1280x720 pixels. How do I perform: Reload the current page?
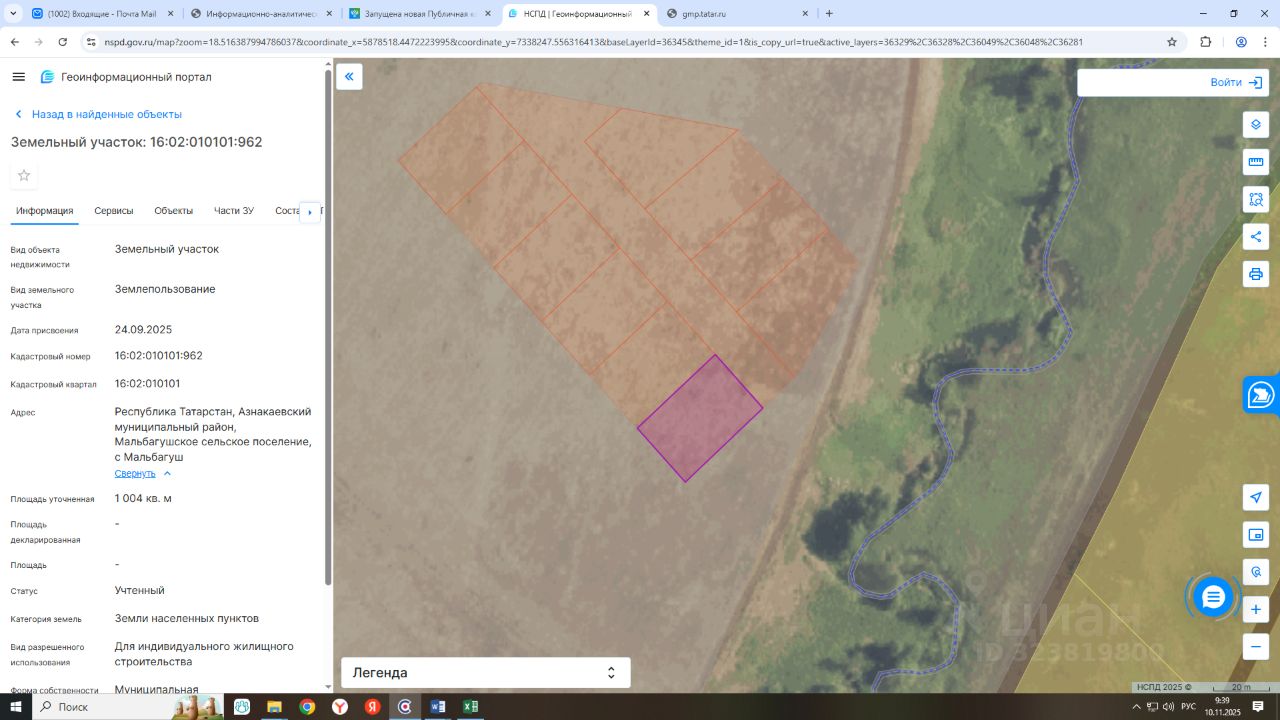click(63, 42)
